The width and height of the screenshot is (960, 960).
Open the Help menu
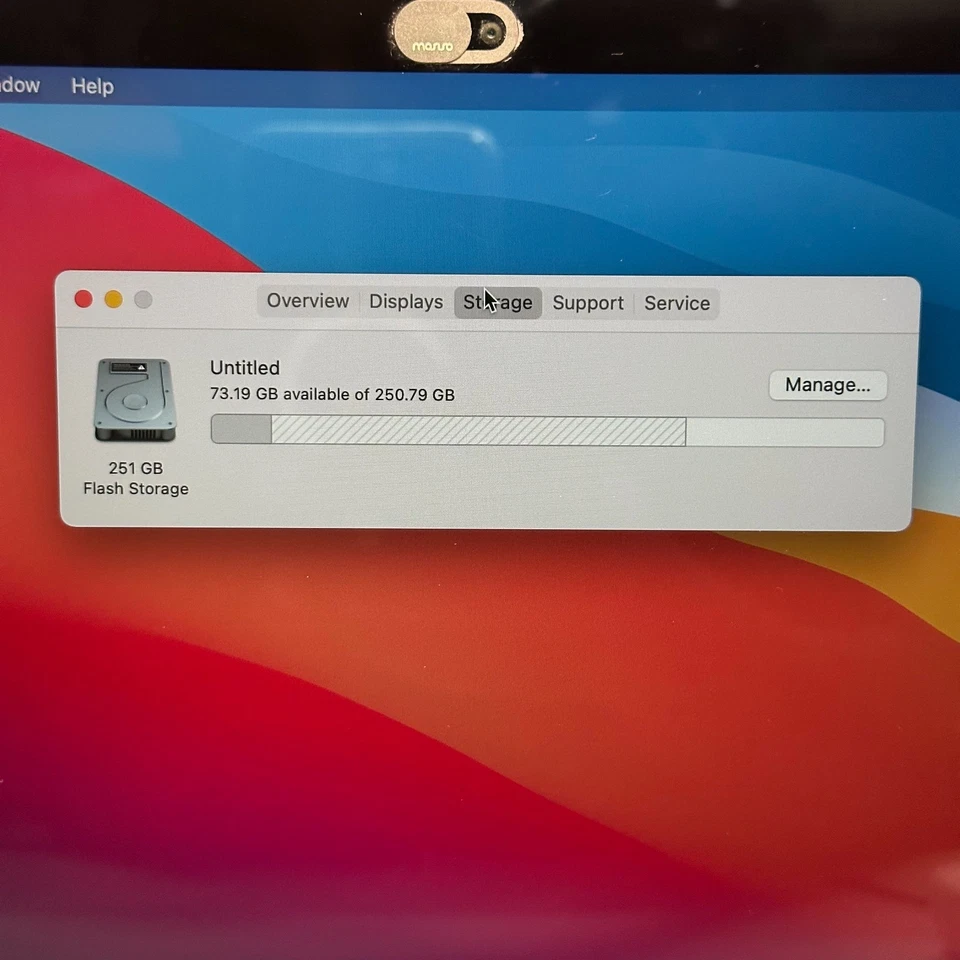click(91, 86)
